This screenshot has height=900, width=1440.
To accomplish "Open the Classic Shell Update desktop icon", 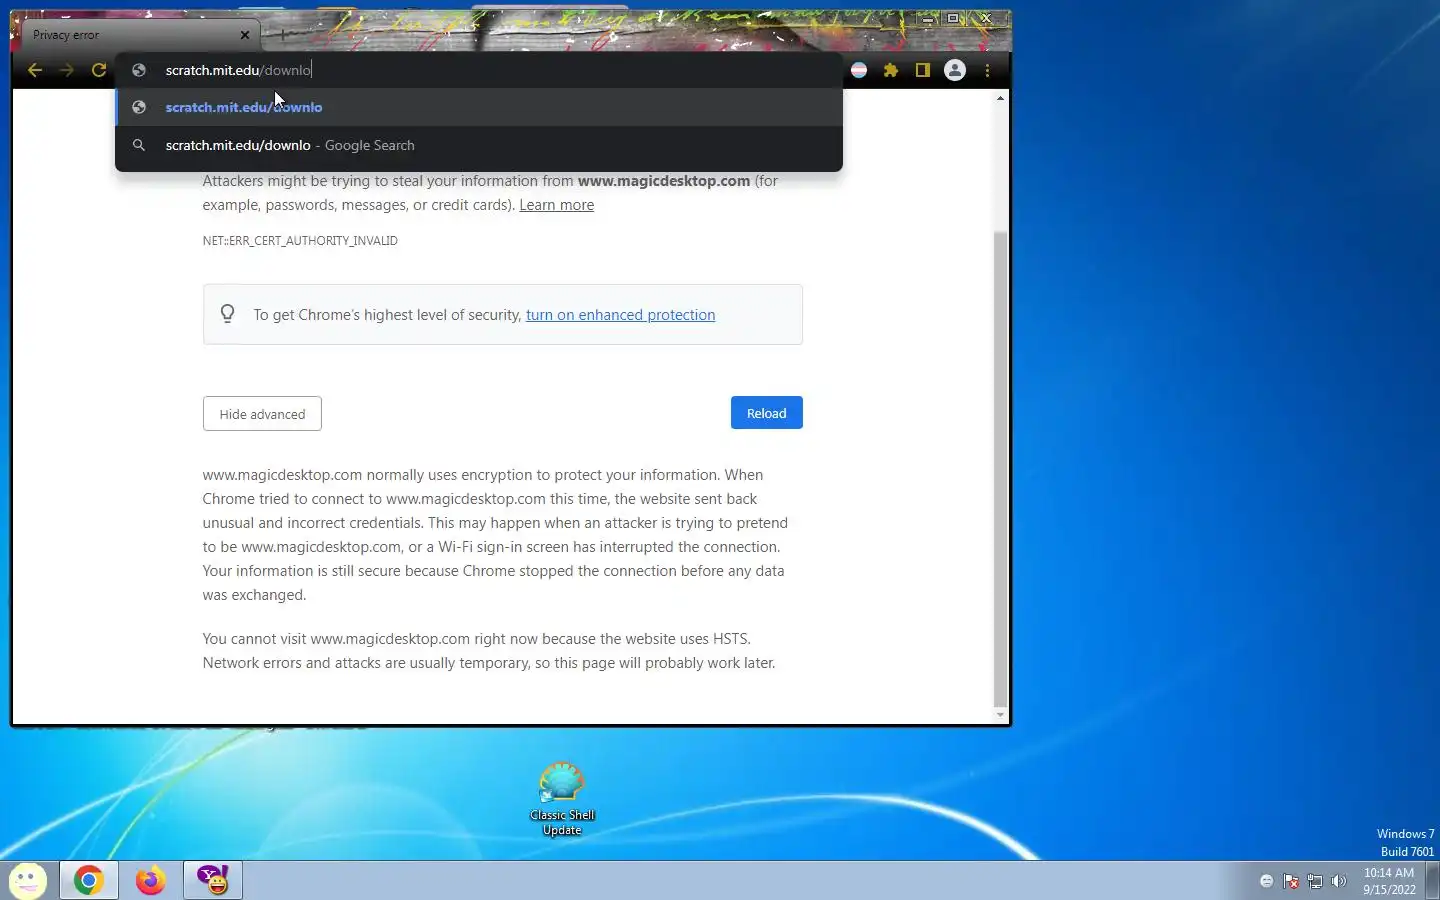I will coord(562,799).
